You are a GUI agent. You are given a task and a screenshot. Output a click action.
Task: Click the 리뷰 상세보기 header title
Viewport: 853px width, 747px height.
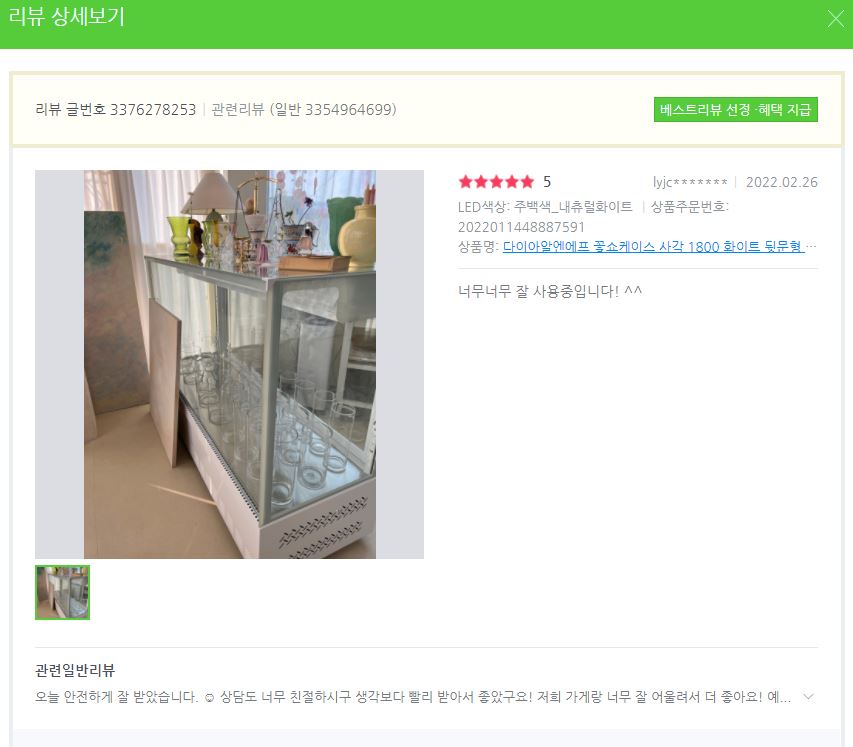(66, 16)
